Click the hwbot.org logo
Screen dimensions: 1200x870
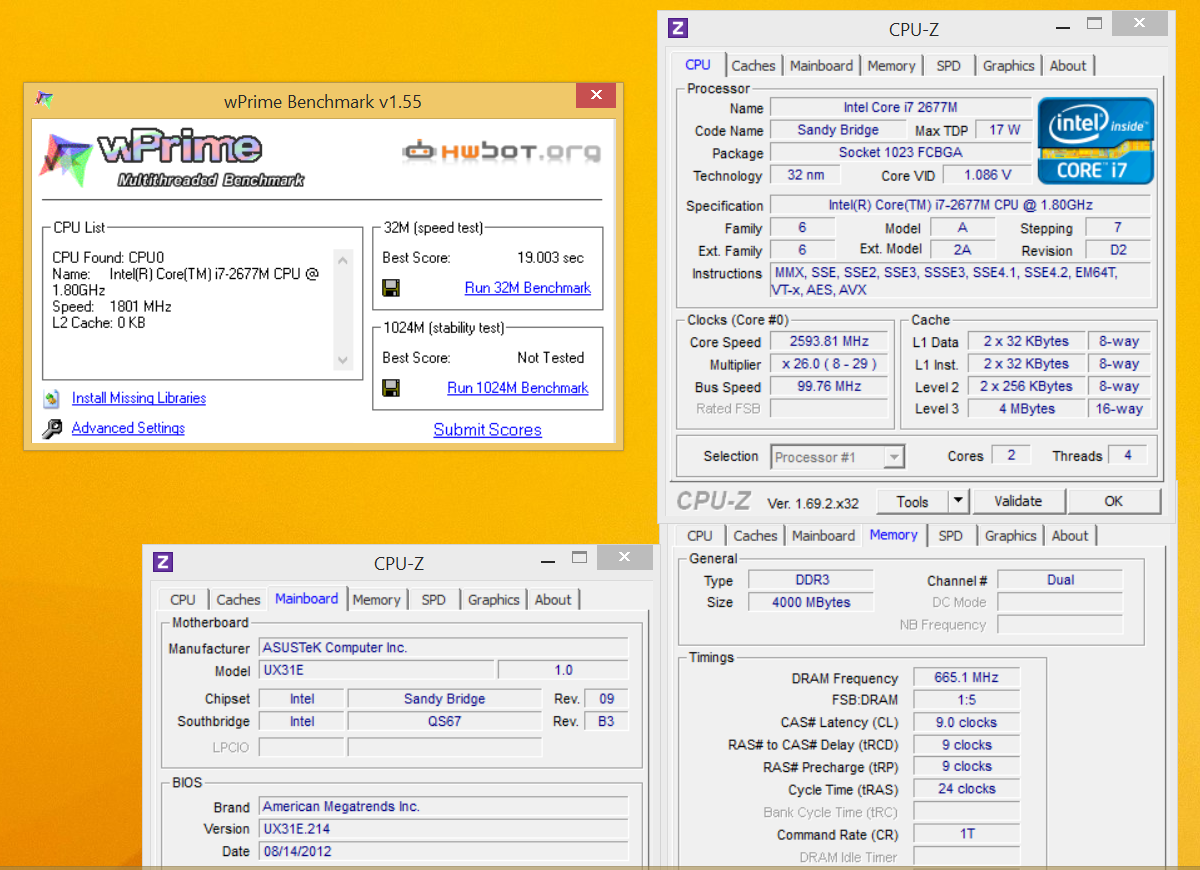[x=502, y=151]
